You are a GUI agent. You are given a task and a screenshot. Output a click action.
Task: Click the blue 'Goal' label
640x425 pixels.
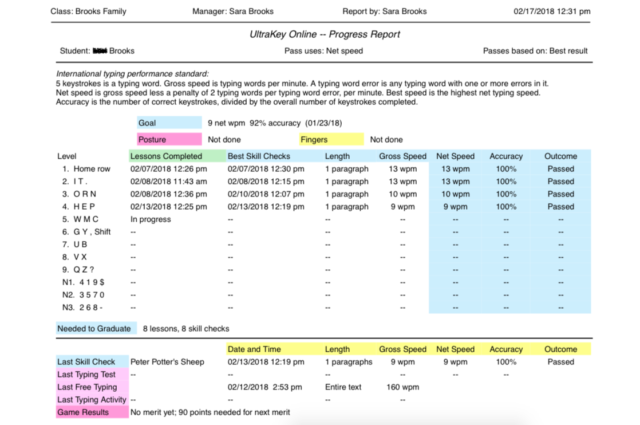[169, 123]
